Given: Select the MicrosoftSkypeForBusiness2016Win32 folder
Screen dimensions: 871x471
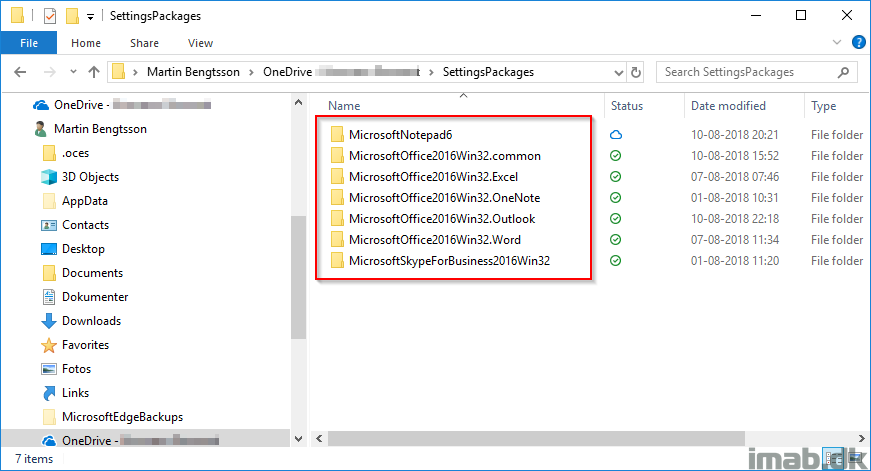Looking at the screenshot, I should [449, 261].
